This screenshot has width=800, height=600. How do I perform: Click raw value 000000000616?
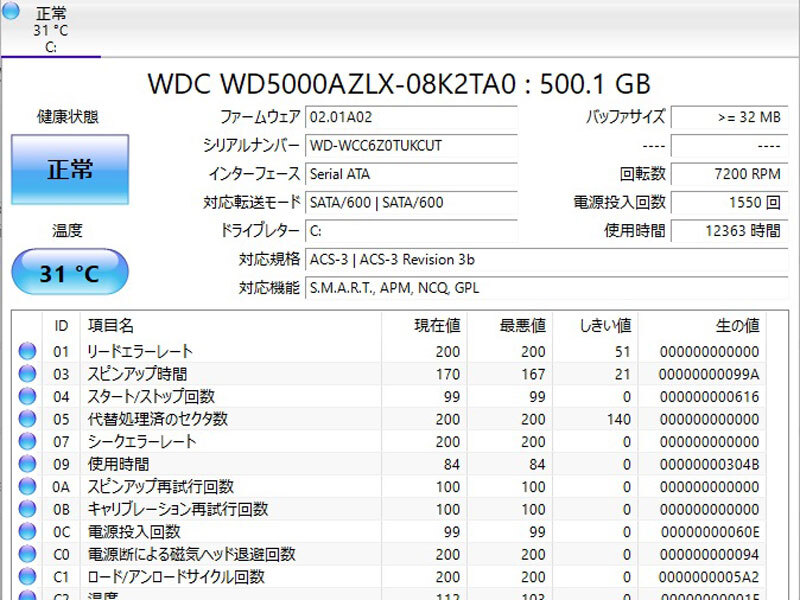(x=709, y=396)
